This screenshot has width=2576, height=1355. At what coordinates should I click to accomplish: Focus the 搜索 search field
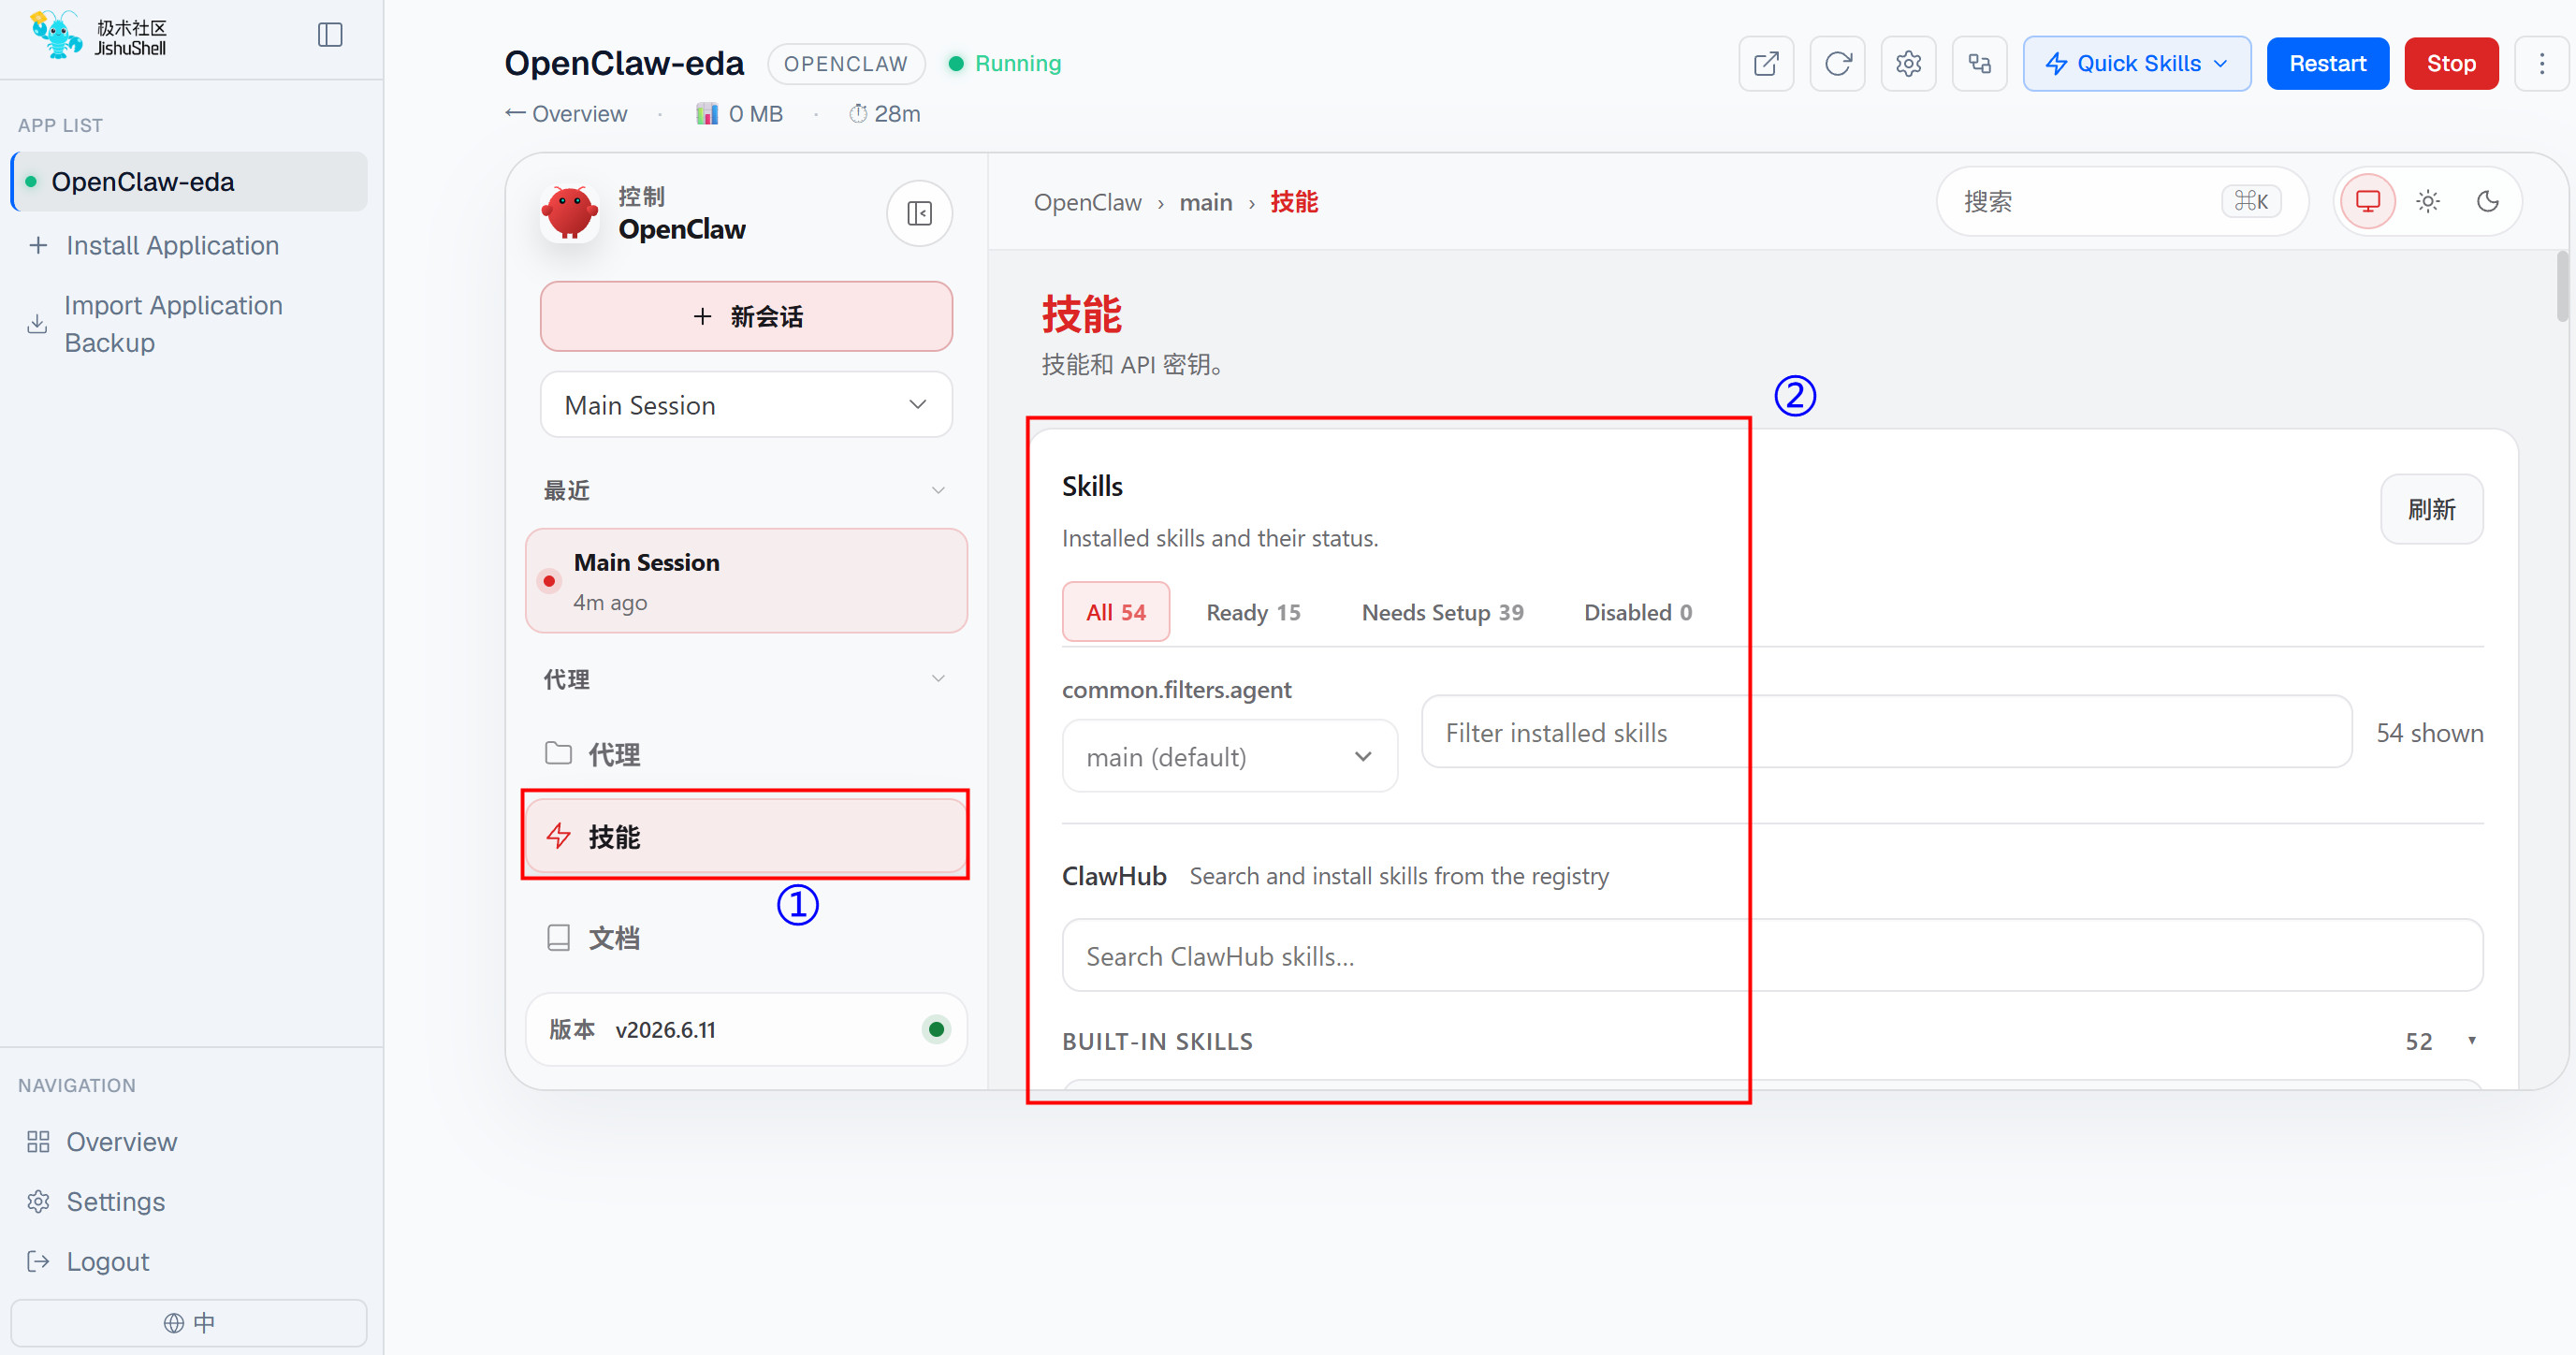pos(2122,202)
